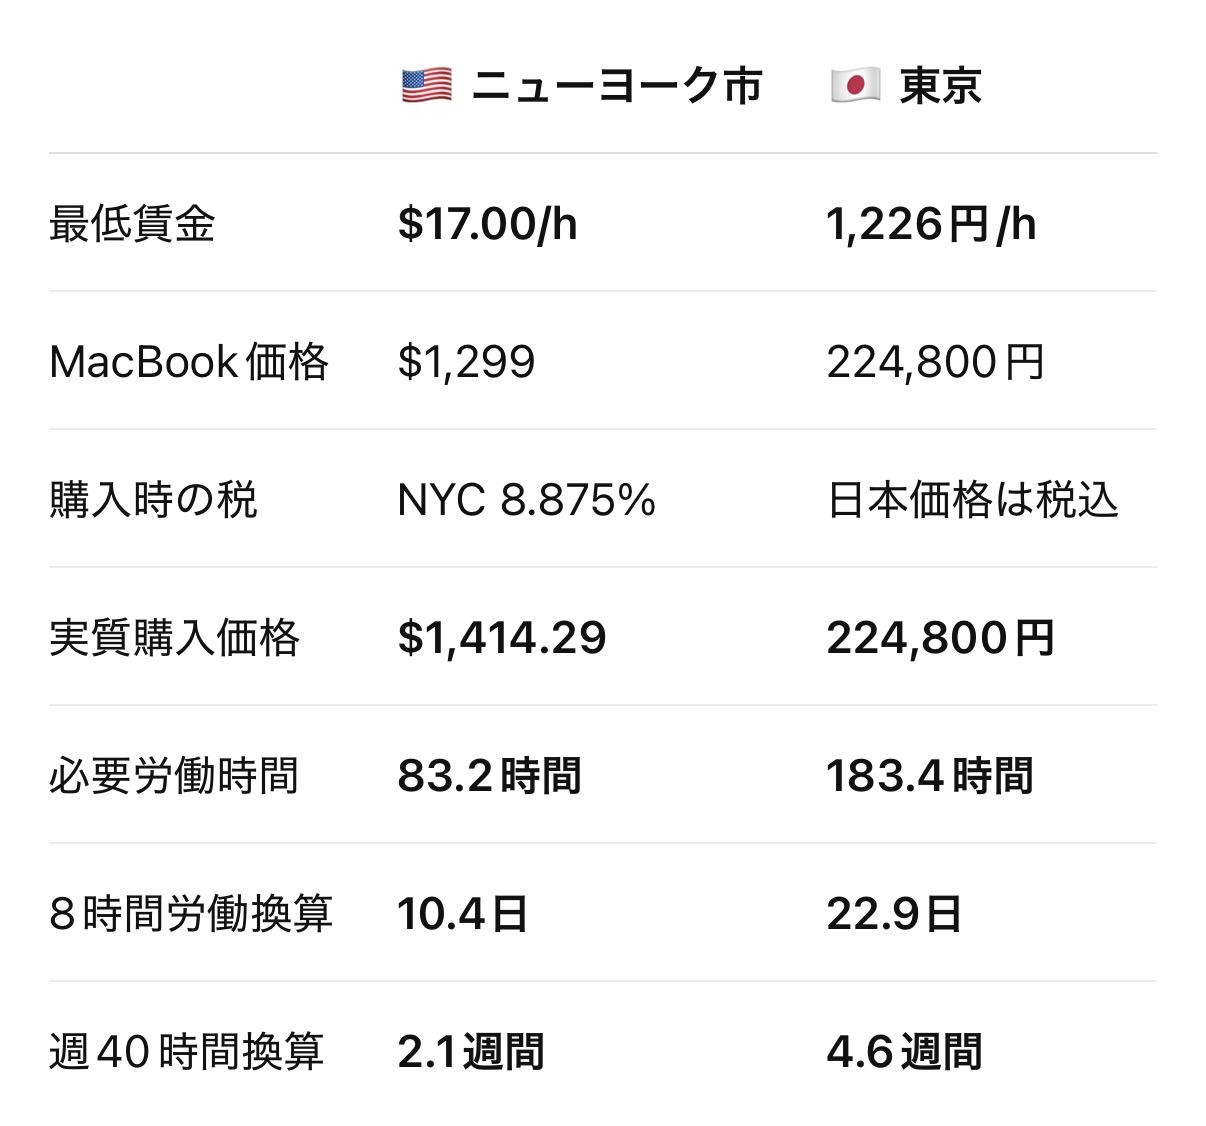Select the $1,299 MacBook price
The height and width of the screenshot is (1126, 1206).
pos(466,361)
